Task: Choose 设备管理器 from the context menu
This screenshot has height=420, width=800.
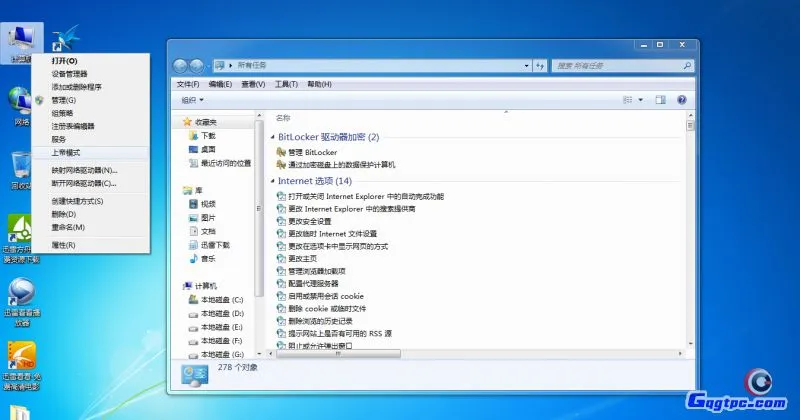Action: [x=91, y=74]
